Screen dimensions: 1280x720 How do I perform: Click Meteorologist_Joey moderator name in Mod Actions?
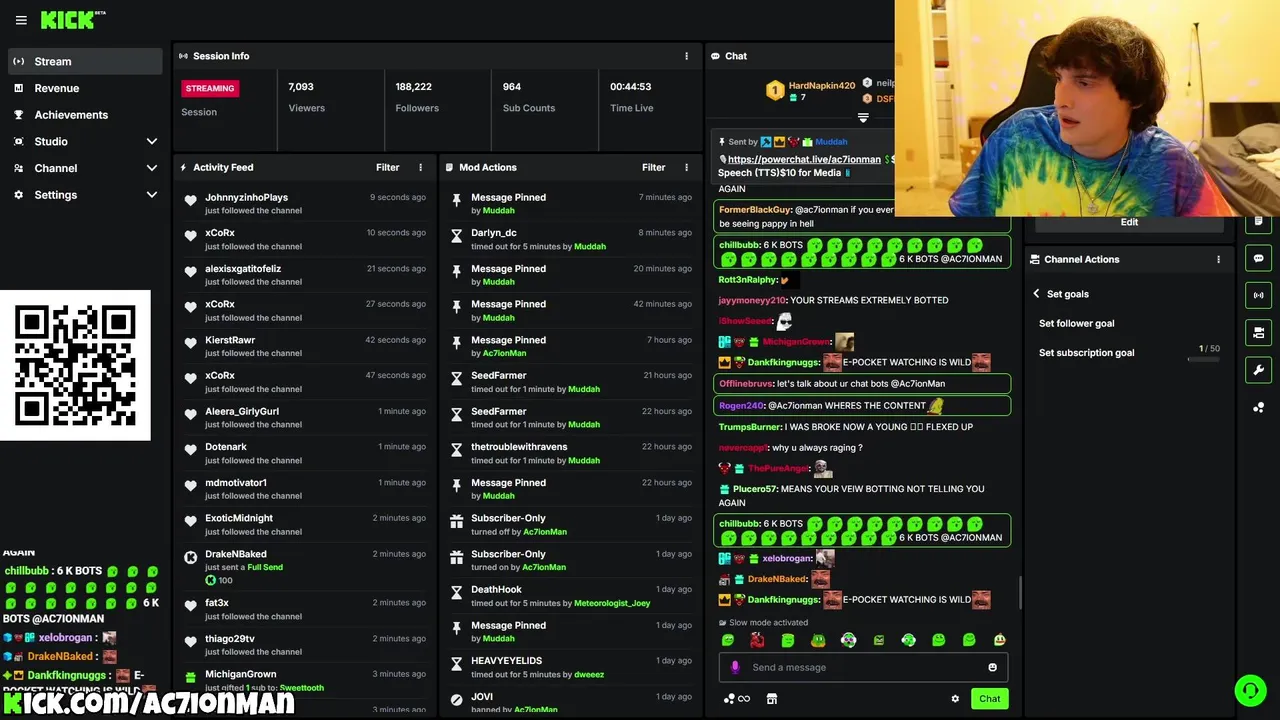click(612, 603)
